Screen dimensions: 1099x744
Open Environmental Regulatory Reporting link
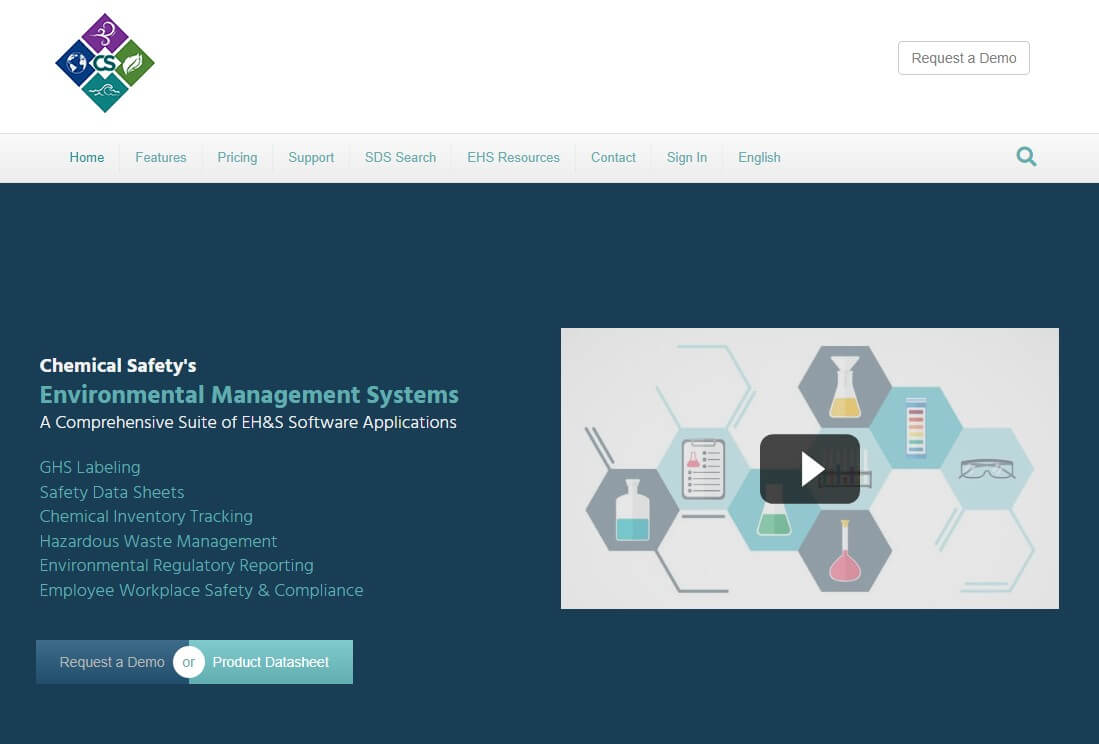(177, 565)
